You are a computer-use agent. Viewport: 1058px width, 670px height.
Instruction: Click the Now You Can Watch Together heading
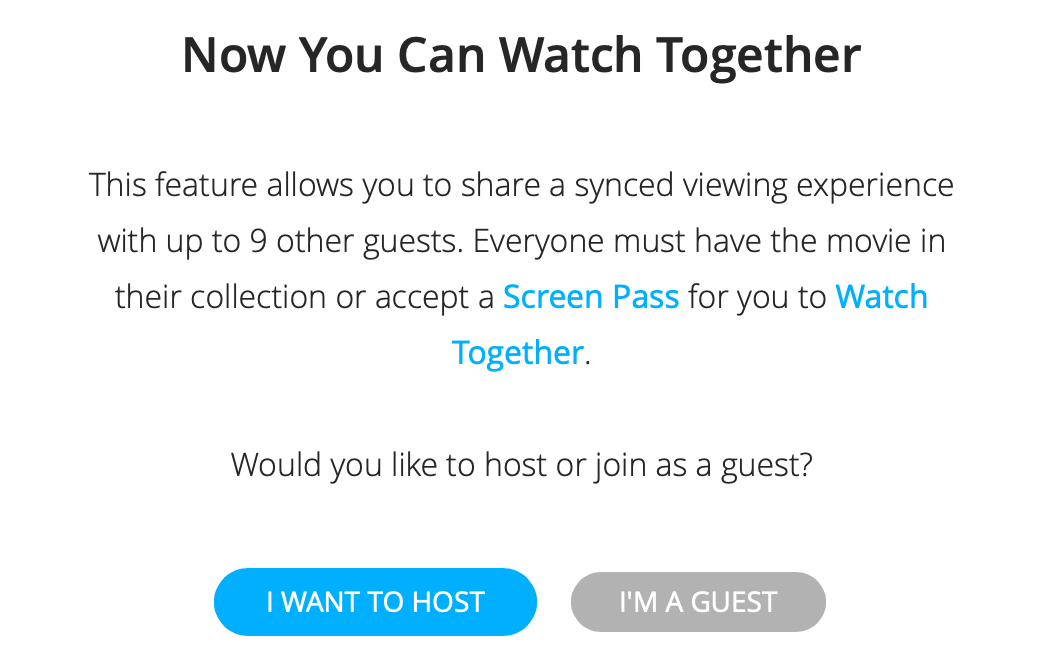pos(520,55)
